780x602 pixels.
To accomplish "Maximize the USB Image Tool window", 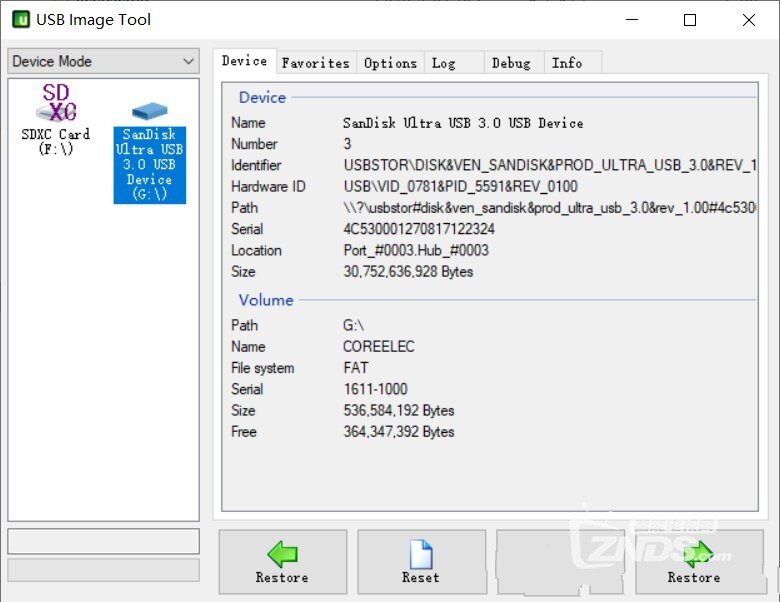I will coord(690,20).
